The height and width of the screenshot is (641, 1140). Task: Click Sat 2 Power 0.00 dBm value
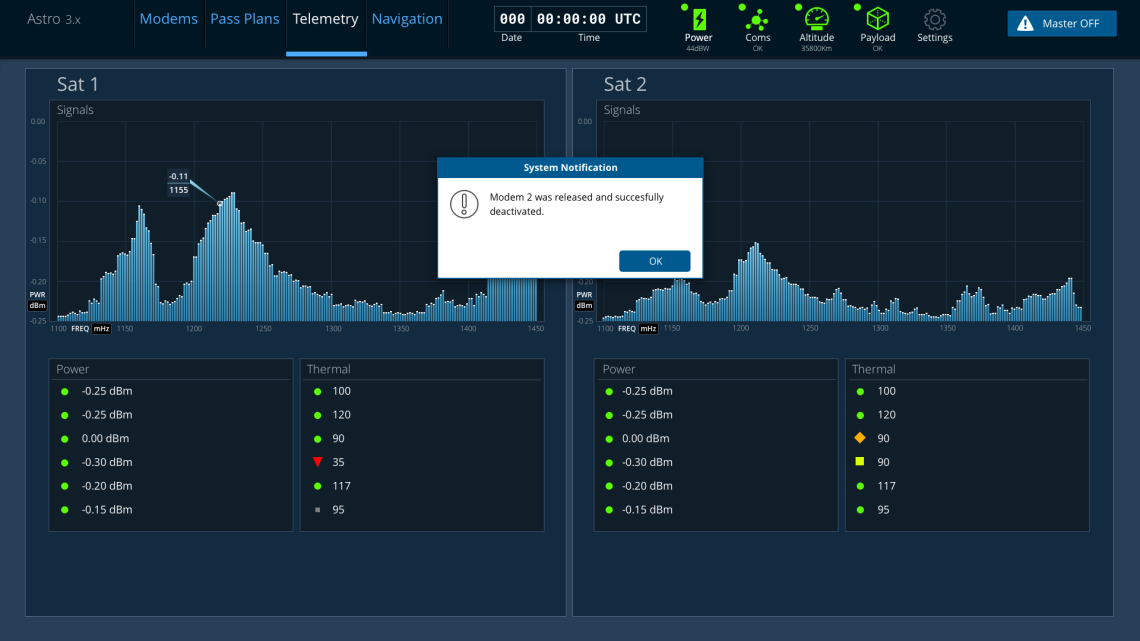tap(646, 438)
